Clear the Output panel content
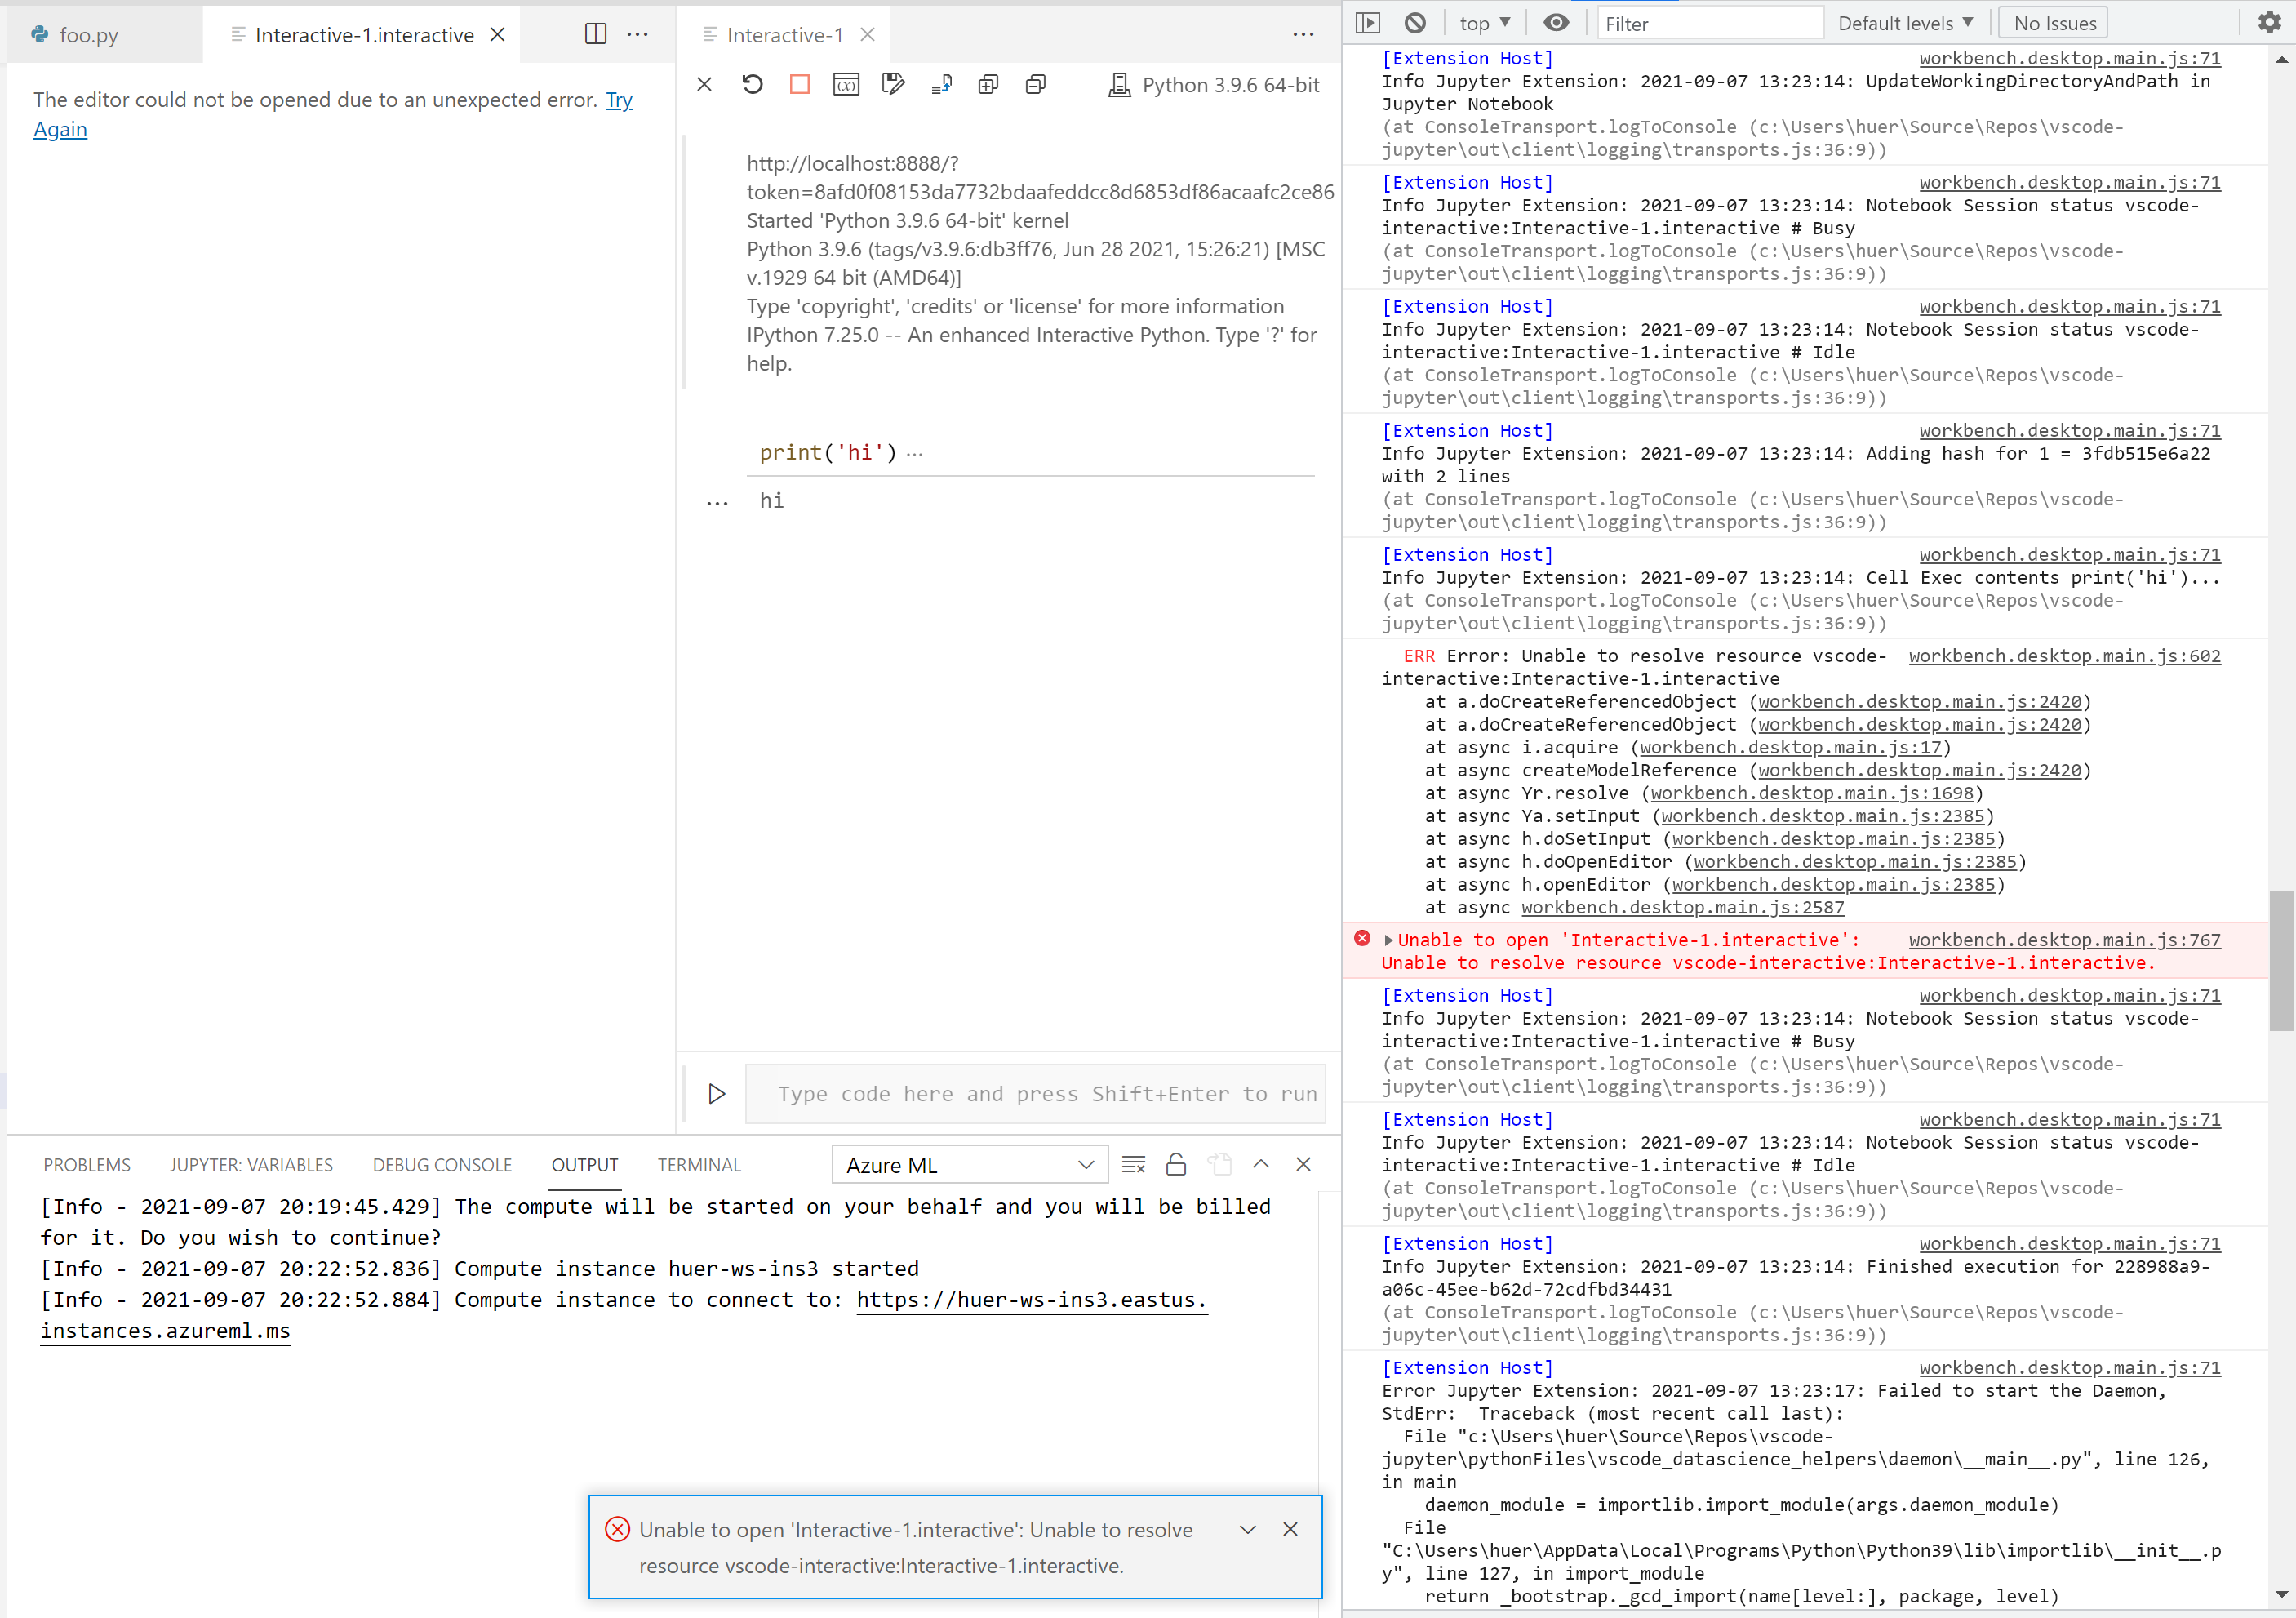 tap(1132, 1164)
